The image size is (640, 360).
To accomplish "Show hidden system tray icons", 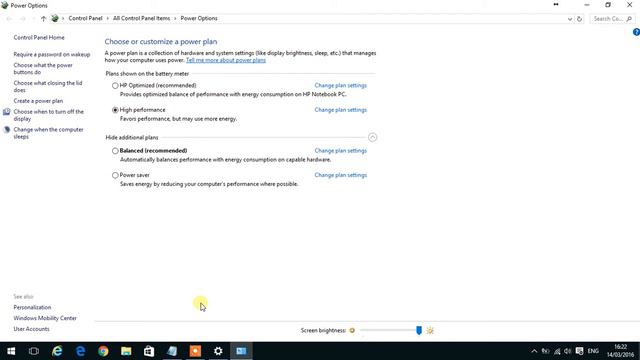I will click(x=534, y=351).
